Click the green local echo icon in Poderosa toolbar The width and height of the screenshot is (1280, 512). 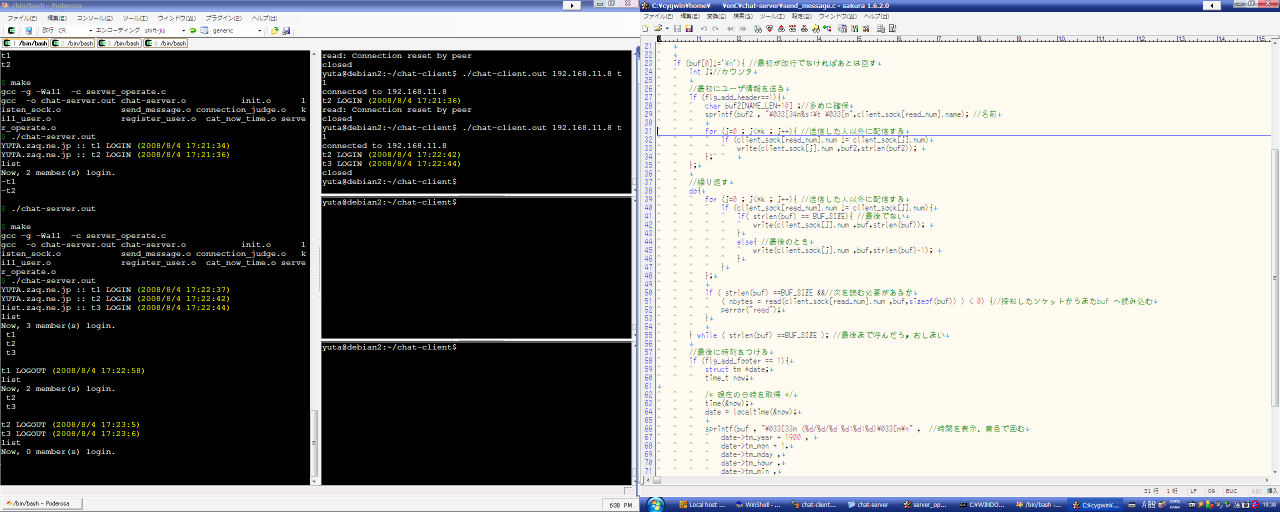(192, 30)
